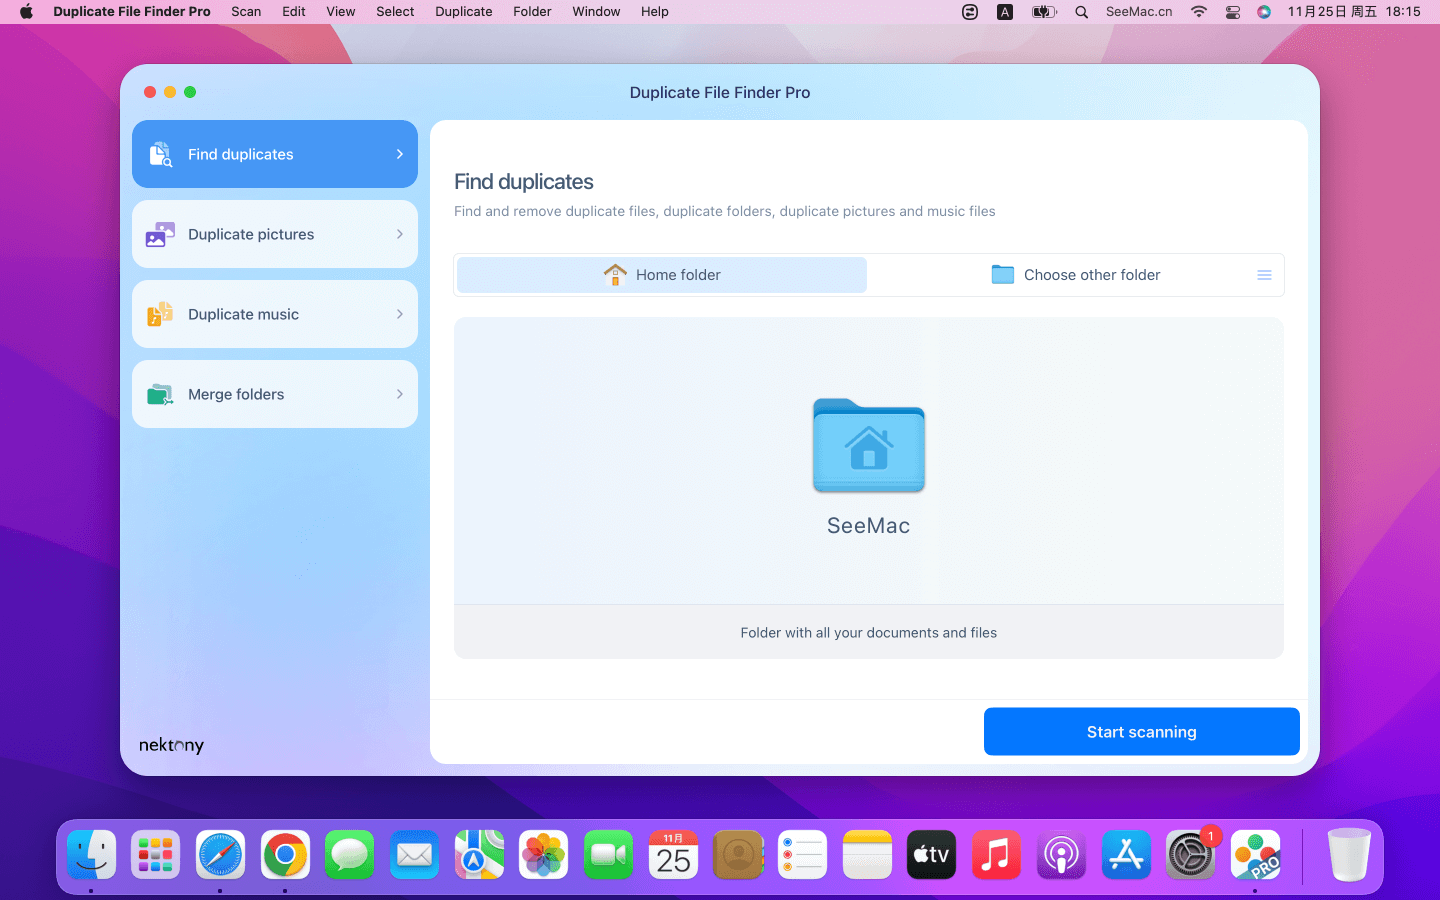Click the 'Find and remove duplicate files' description
The image size is (1440, 900).
coord(725,211)
